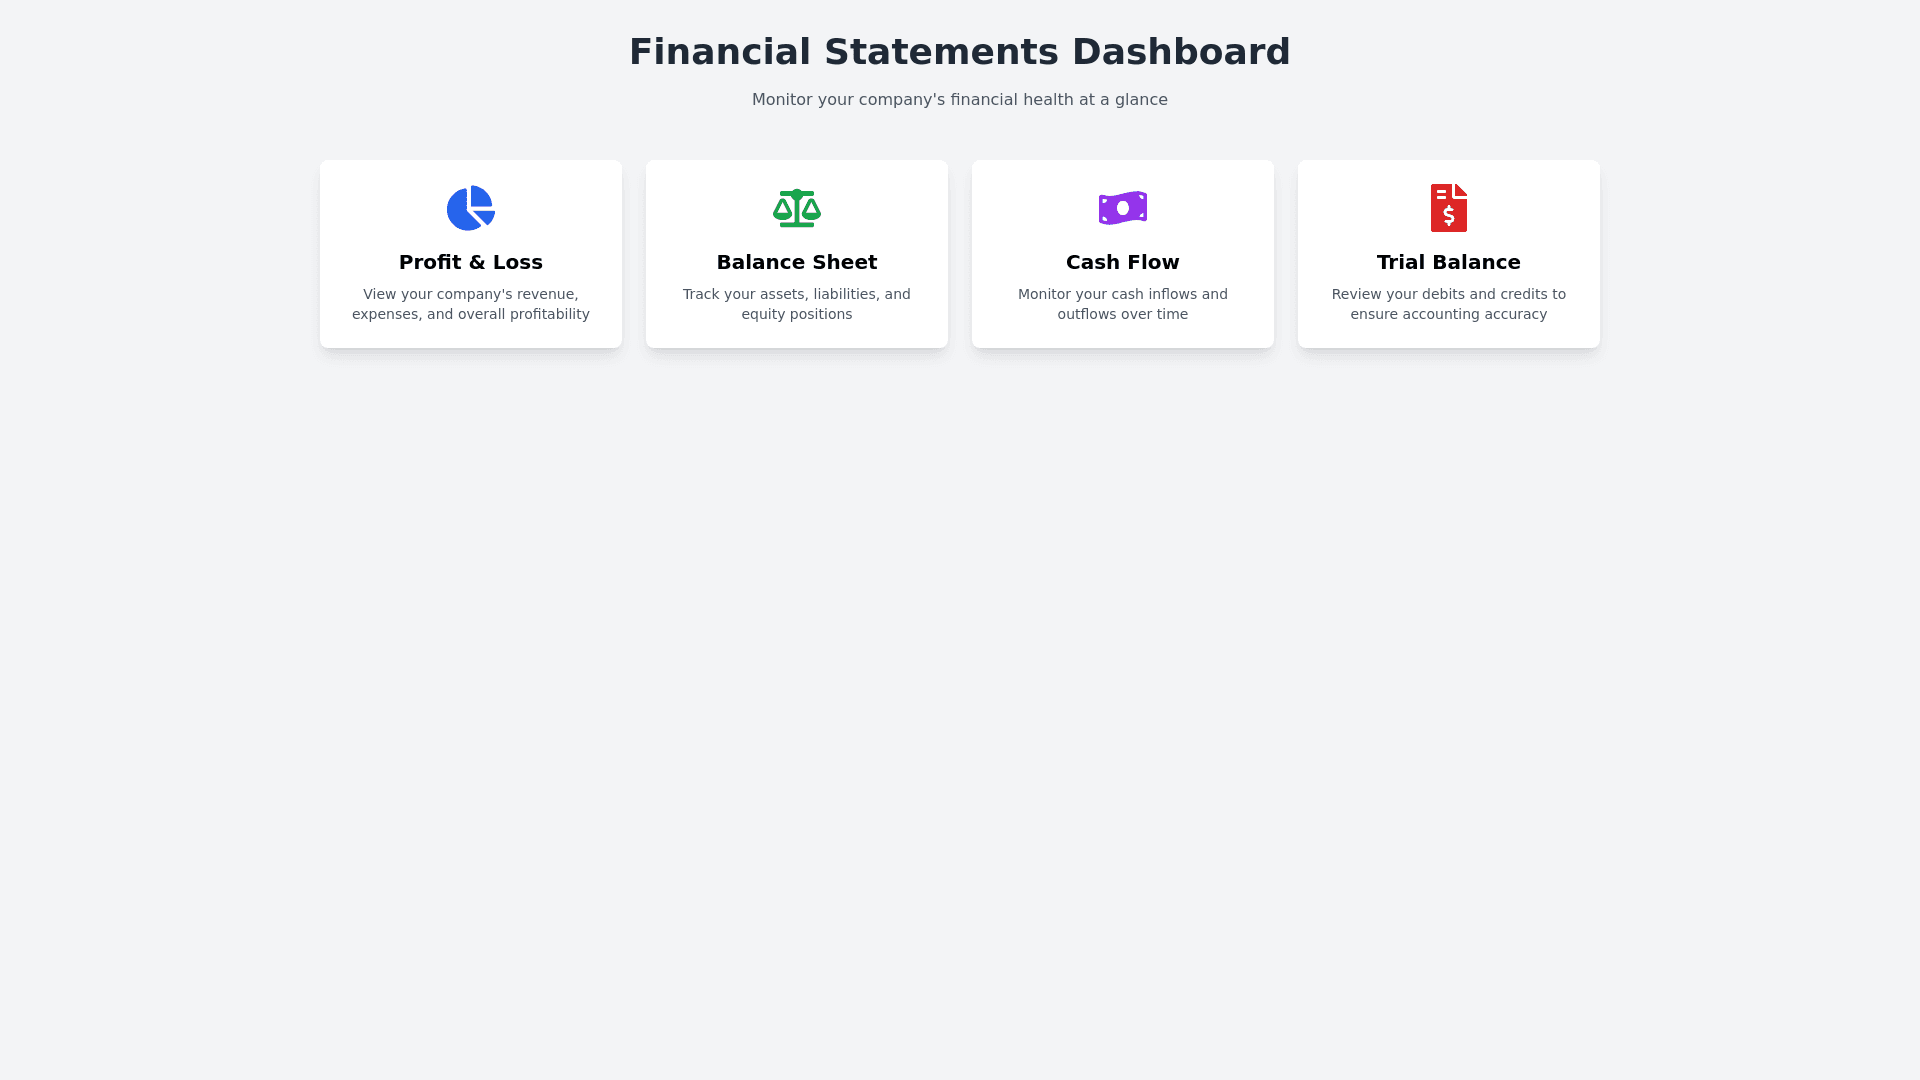Click the red invoice dollar icon

tap(1449, 208)
